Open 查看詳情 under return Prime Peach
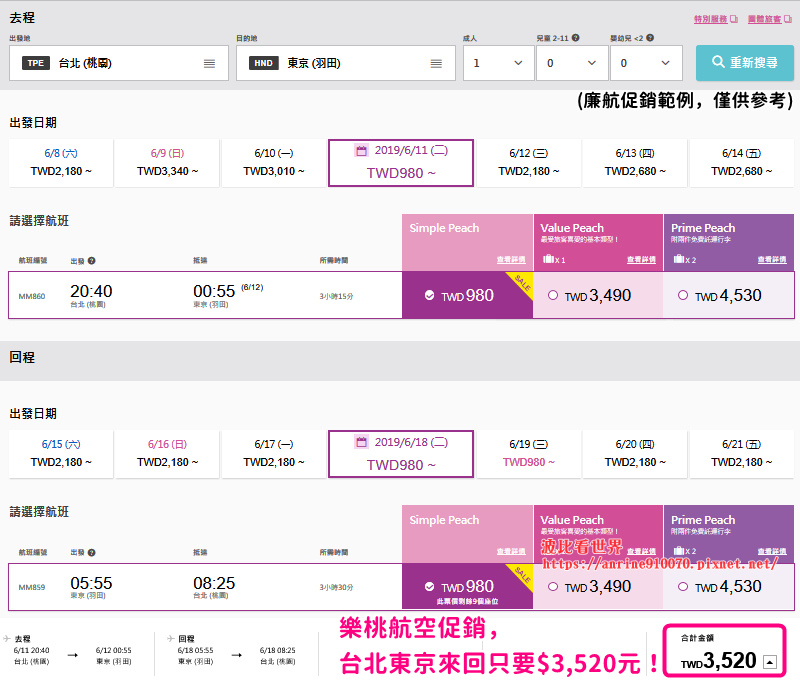Viewport: 800px width, 680px height. point(772,551)
